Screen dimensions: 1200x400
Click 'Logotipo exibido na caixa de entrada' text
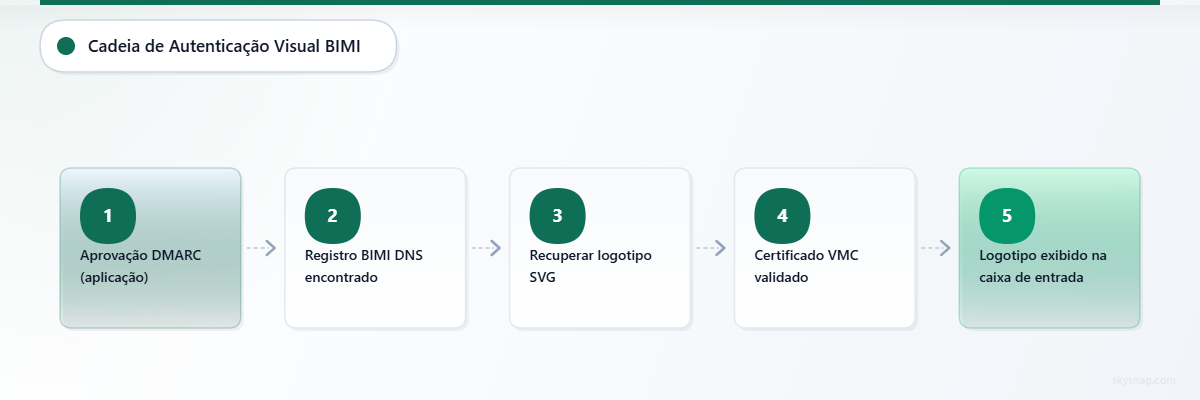(x=1043, y=266)
